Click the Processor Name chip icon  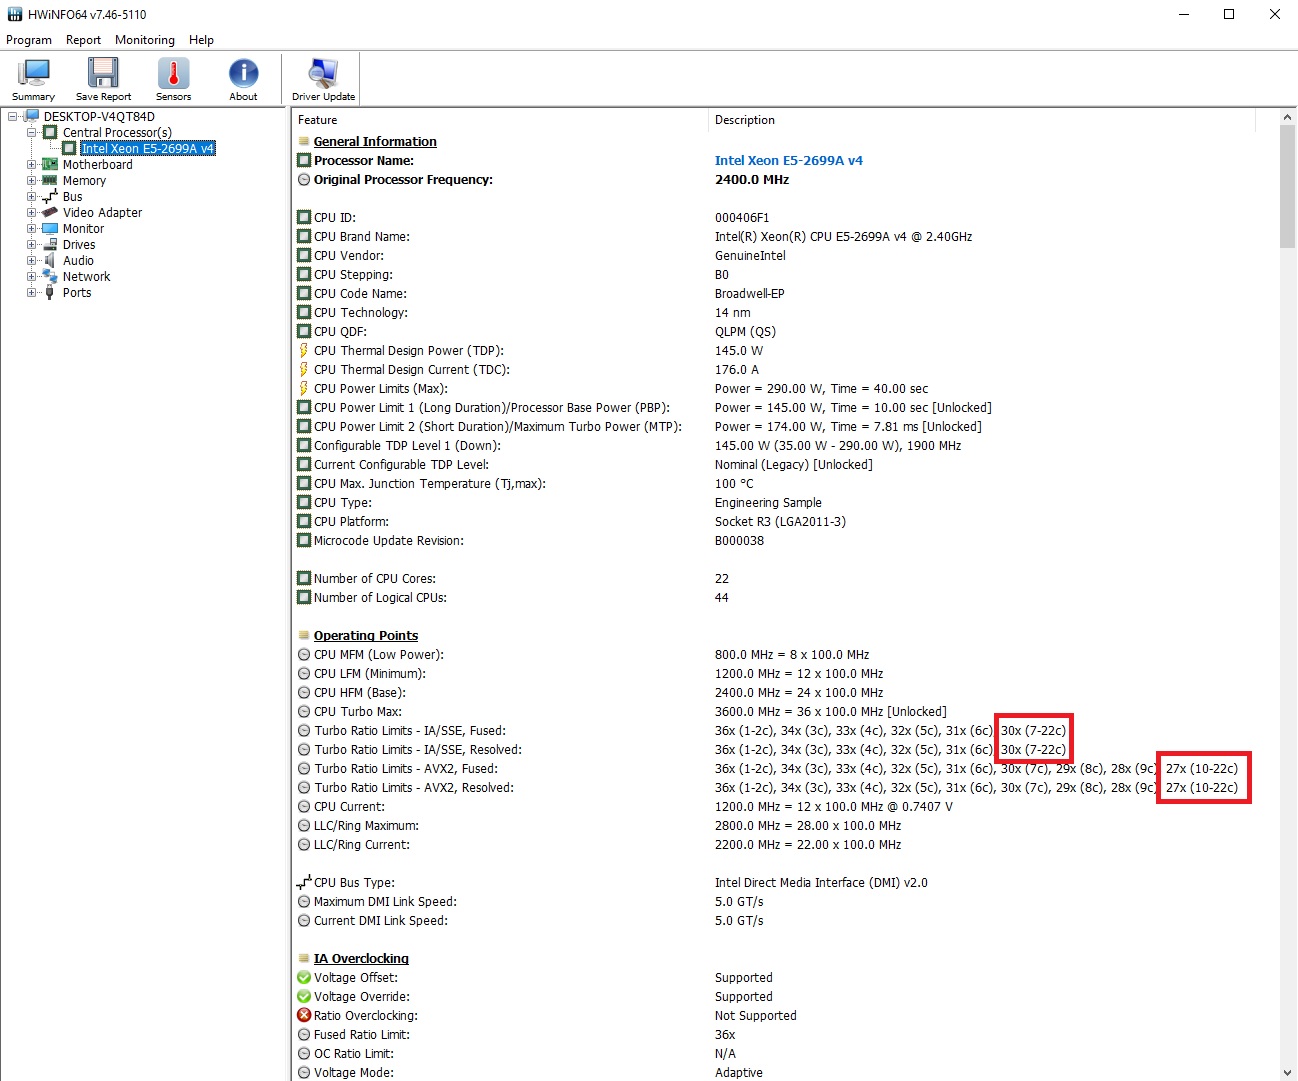tap(304, 161)
